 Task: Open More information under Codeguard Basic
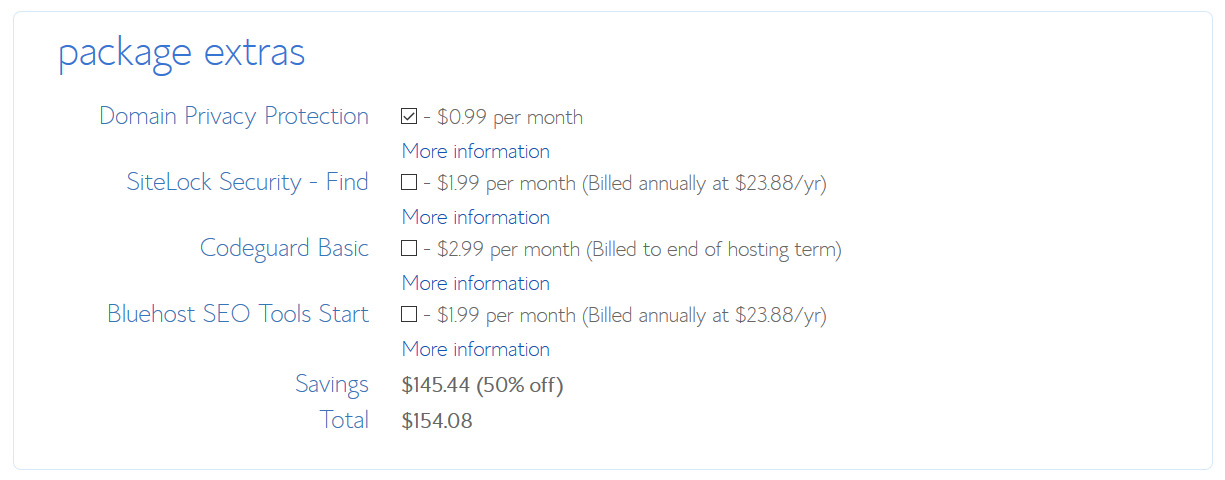tap(475, 283)
